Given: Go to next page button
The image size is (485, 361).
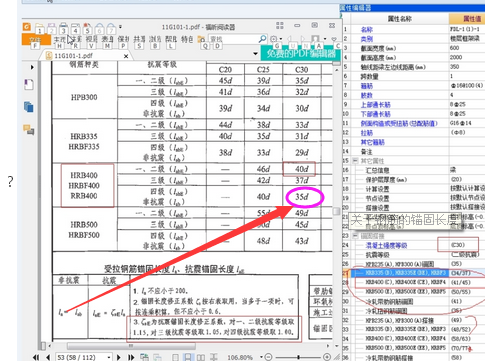Looking at the screenshot, I should 119,357.
